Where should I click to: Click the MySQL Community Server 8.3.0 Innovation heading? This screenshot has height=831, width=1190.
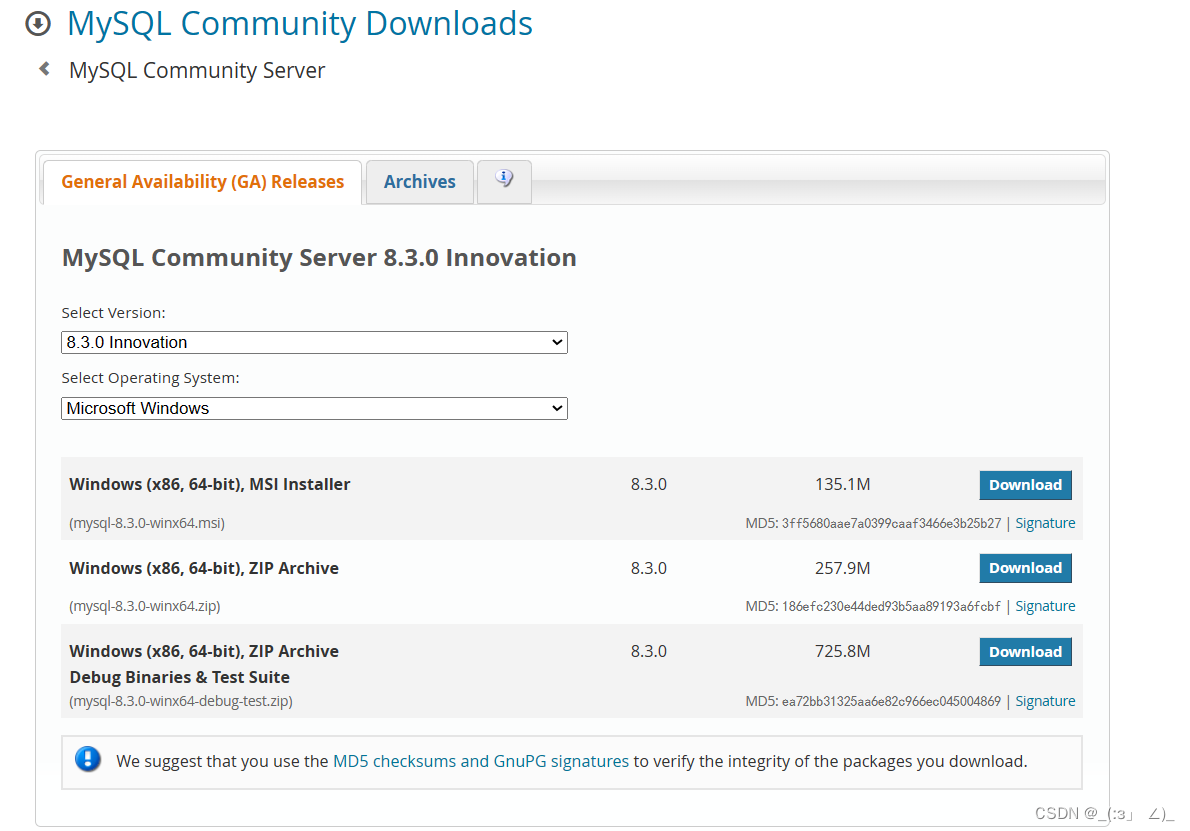[x=319, y=258]
